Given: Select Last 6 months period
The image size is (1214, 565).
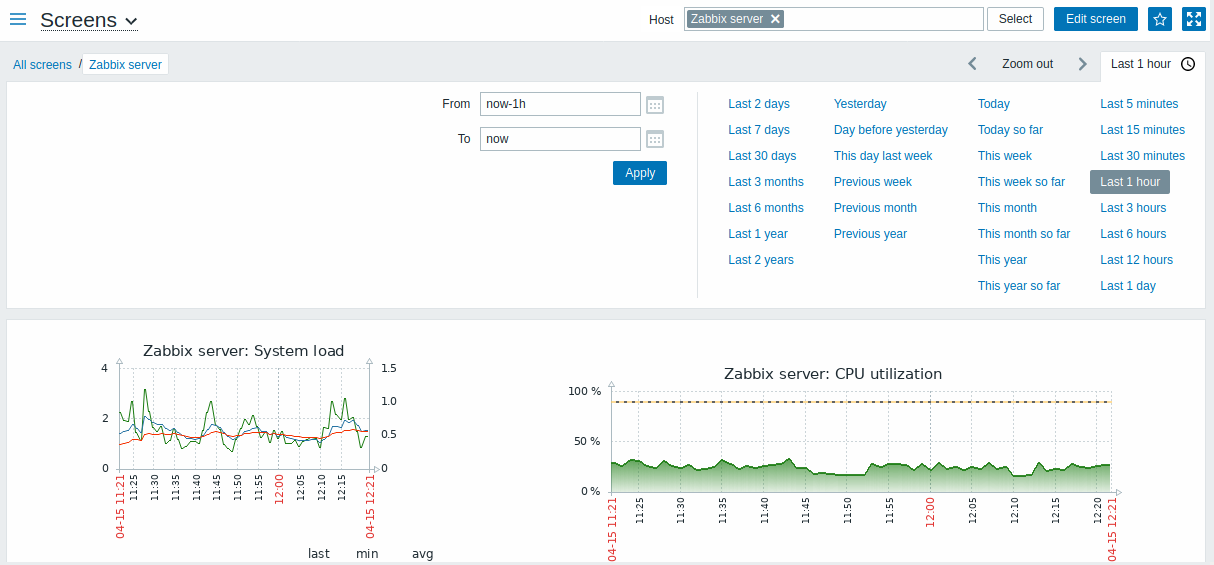Looking at the screenshot, I should pyautogui.click(x=766, y=208).
